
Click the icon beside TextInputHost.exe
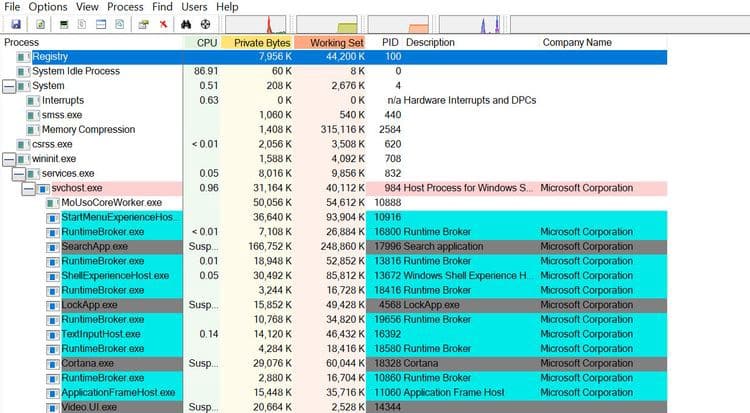pos(52,335)
